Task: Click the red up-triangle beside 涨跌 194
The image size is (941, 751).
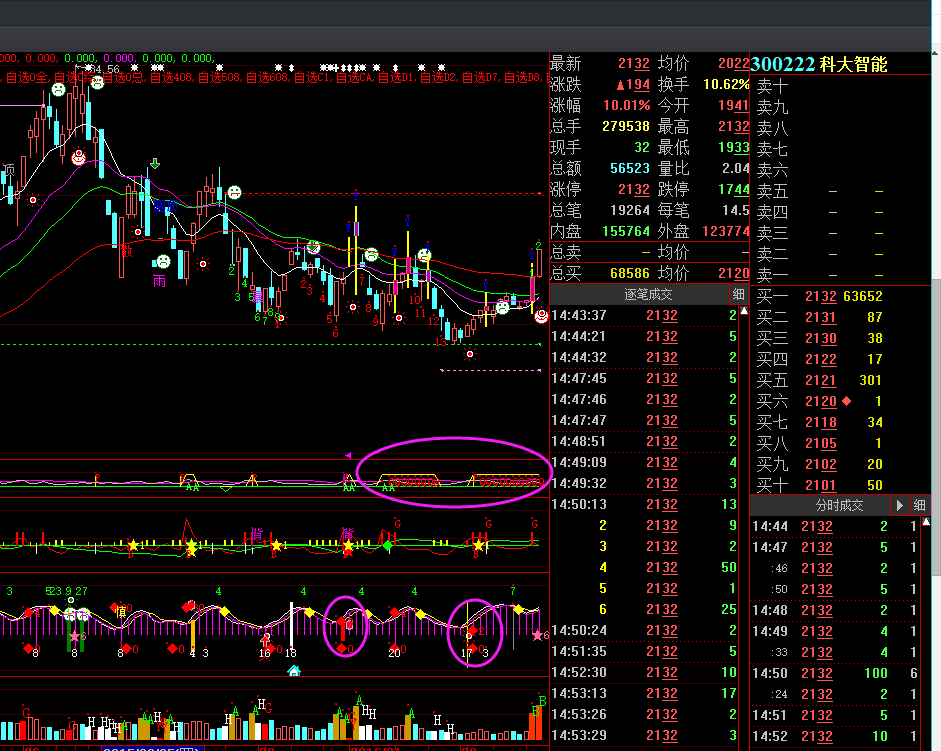Action: 621,85
